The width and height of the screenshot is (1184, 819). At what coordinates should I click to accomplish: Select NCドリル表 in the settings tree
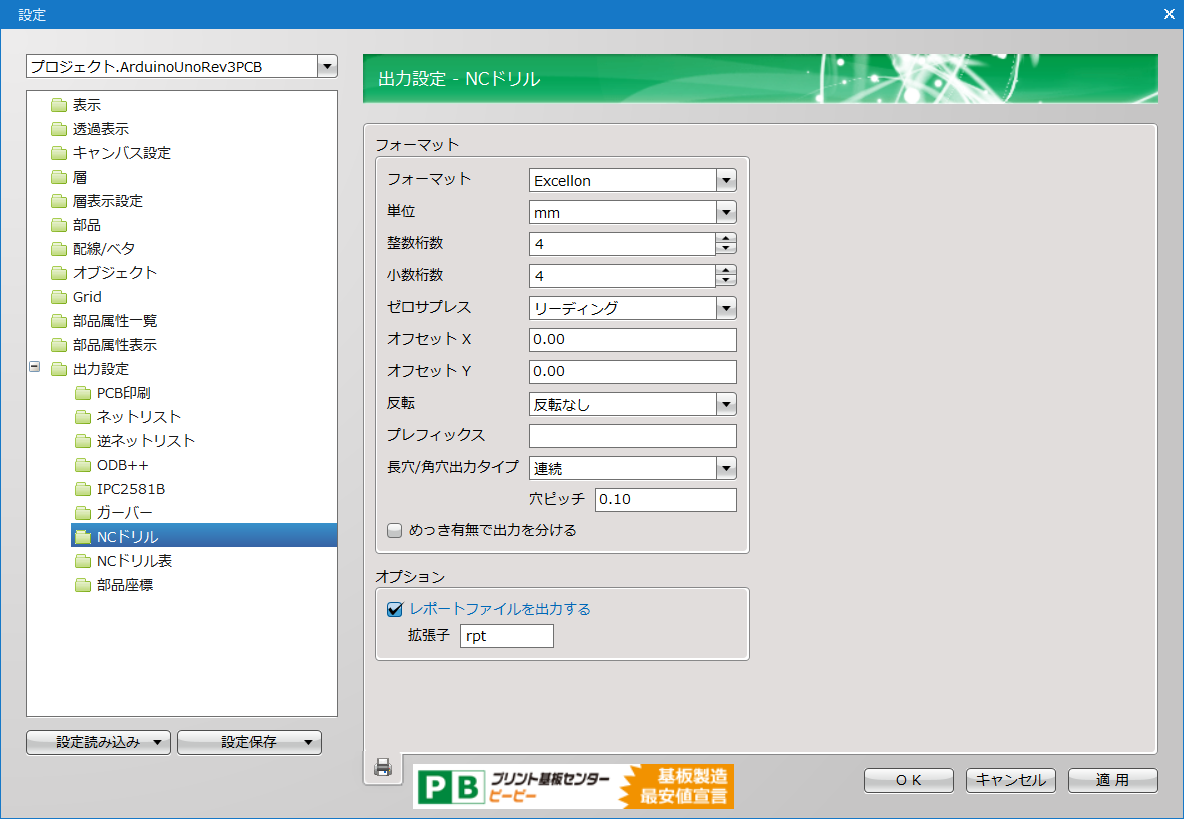(134, 561)
